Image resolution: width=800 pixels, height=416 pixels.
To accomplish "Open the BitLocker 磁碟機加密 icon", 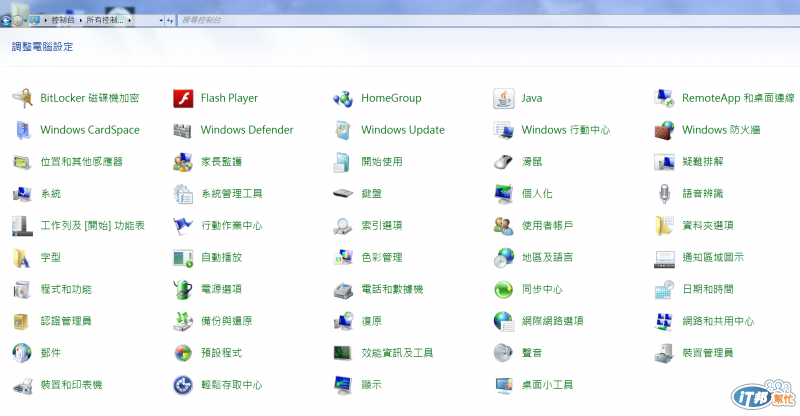I will pos(22,98).
